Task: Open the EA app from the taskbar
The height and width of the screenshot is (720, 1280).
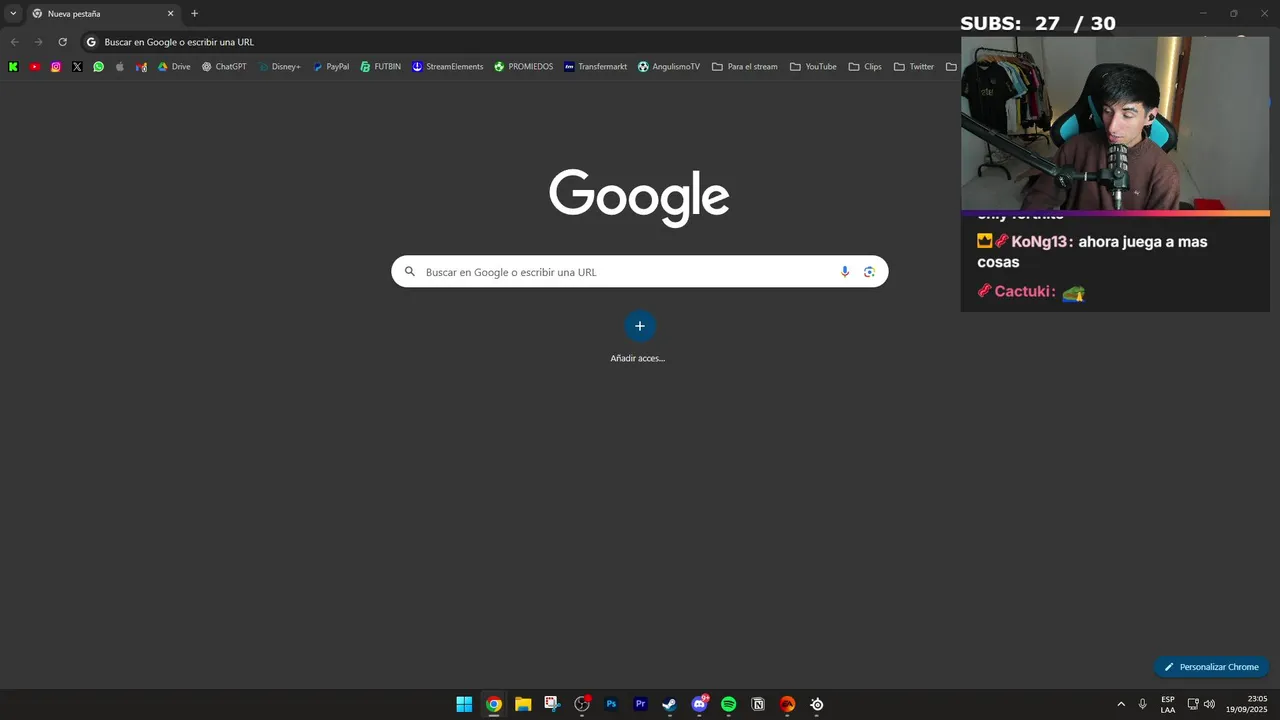Action: [787, 704]
